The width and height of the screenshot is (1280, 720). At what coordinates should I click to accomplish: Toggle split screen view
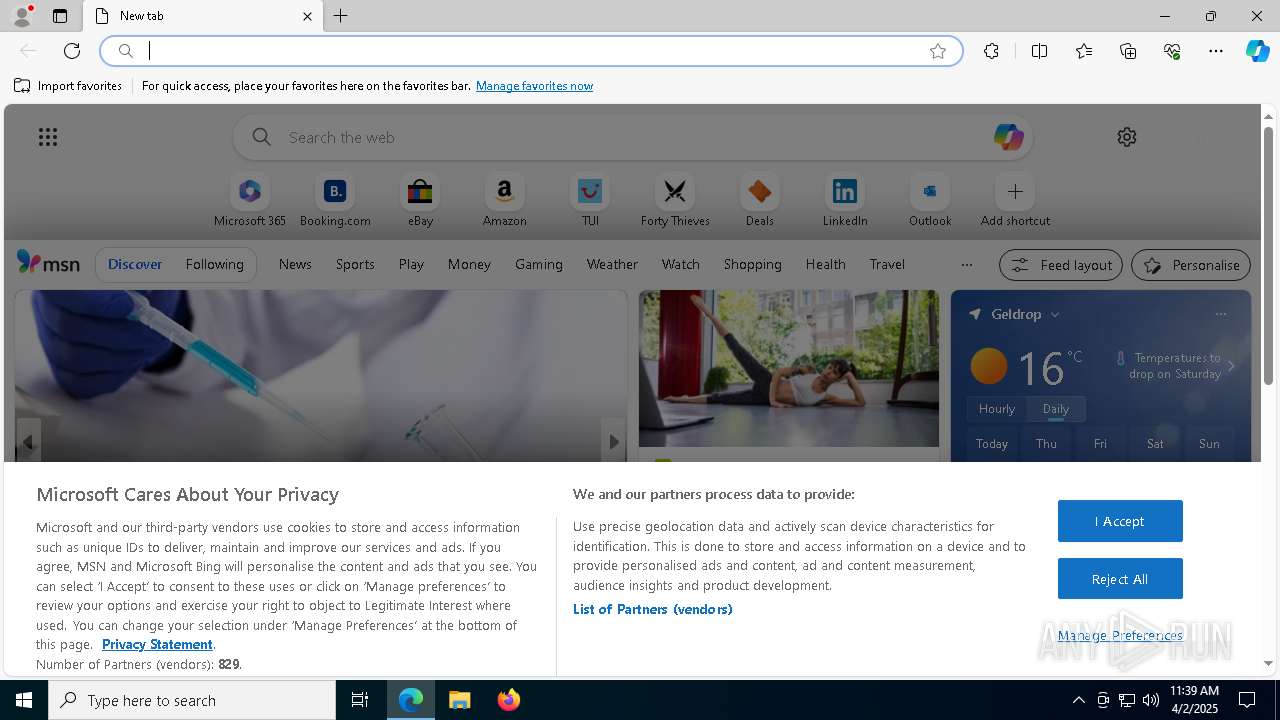point(1039,51)
